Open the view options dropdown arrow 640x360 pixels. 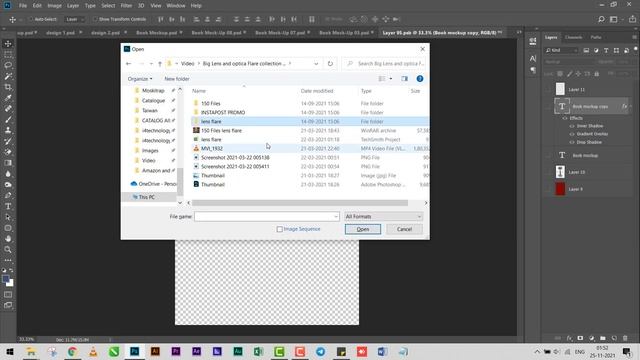point(391,79)
